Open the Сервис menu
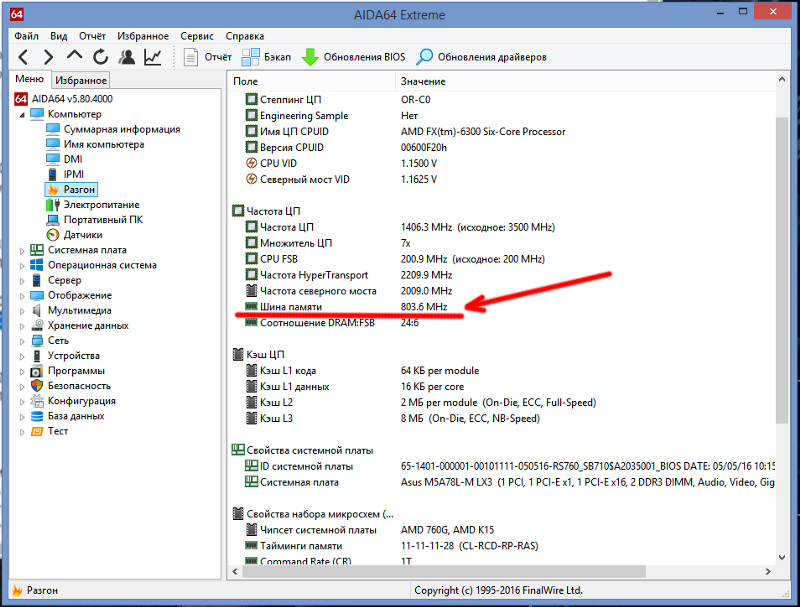The width and height of the screenshot is (800, 607). point(197,36)
